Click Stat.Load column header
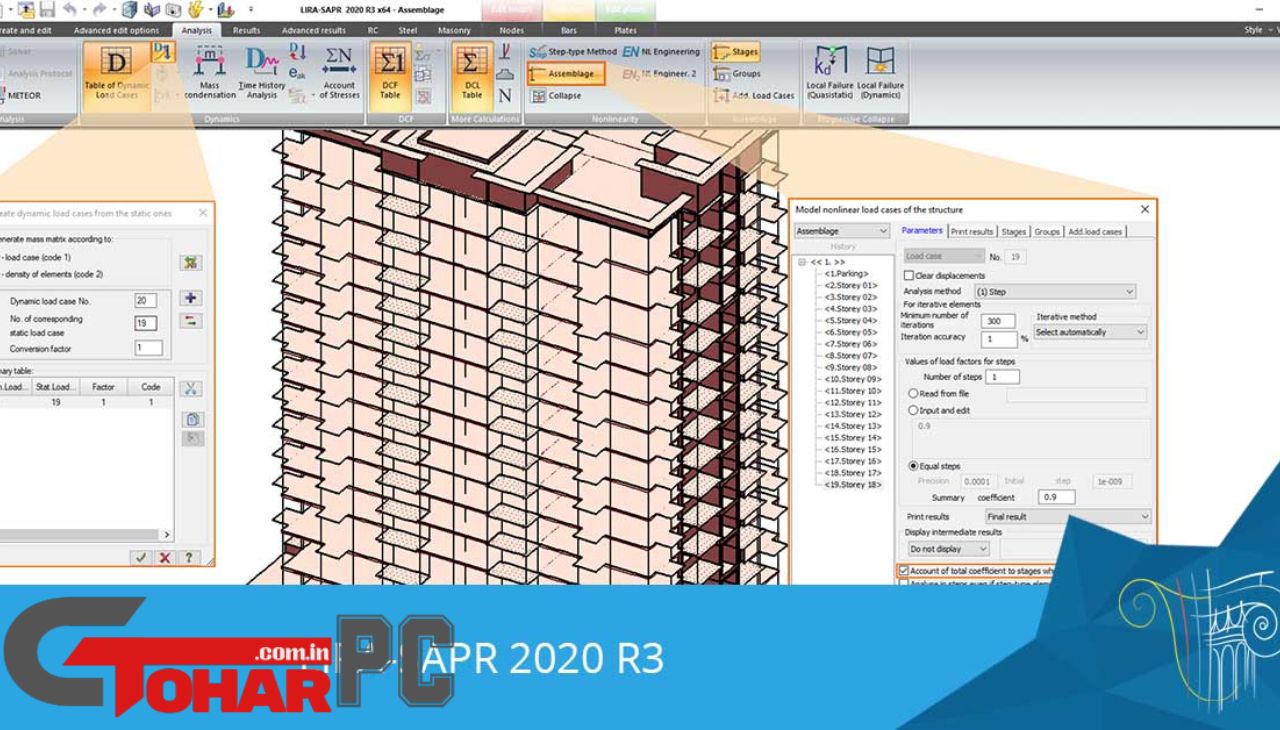This screenshot has width=1280, height=730. [55, 385]
